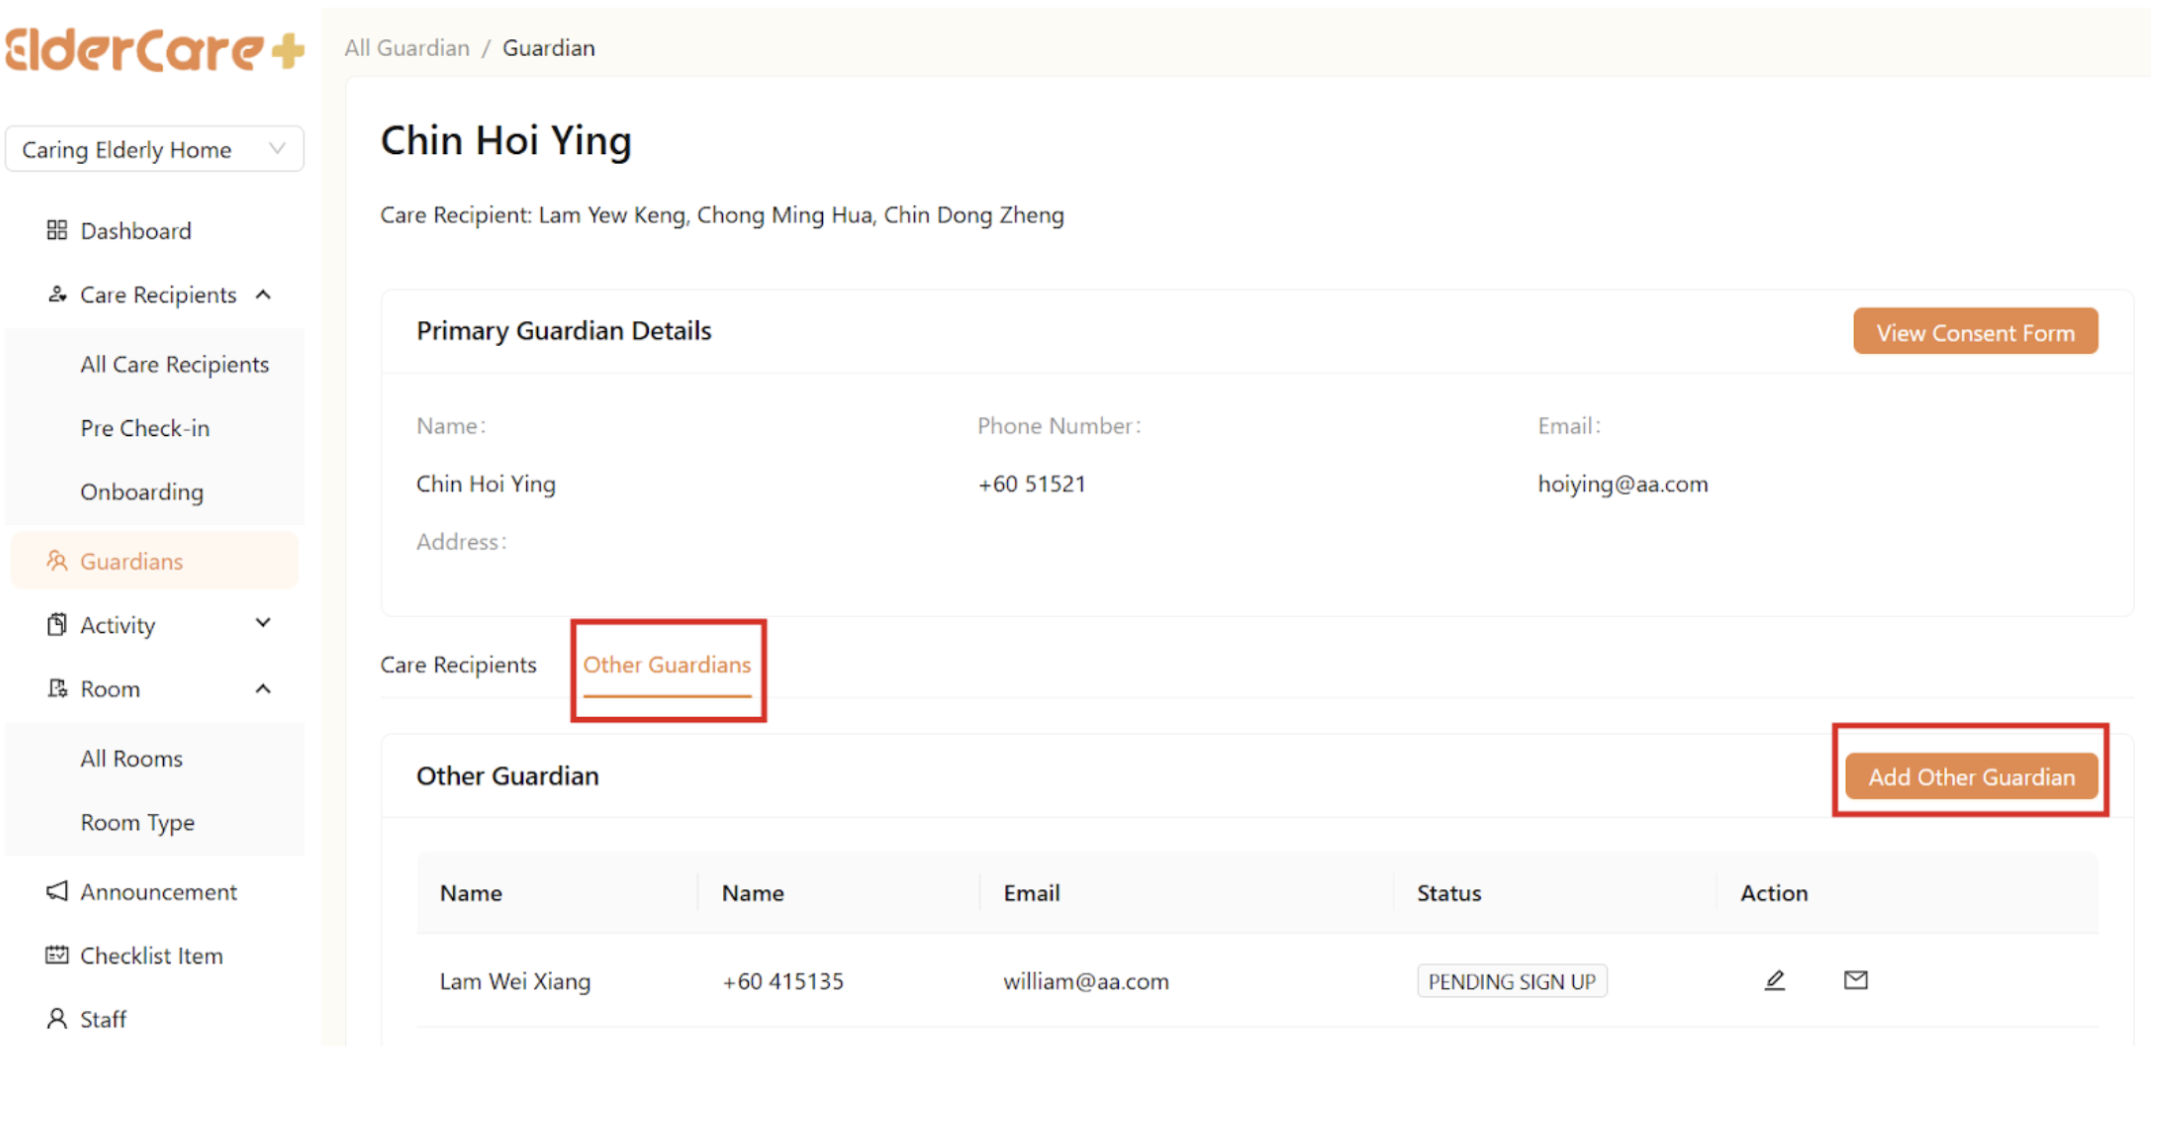Collapse the Care Recipients menu chevron
This screenshot has height=1142, width=2170.
pyautogui.click(x=263, y=295)
